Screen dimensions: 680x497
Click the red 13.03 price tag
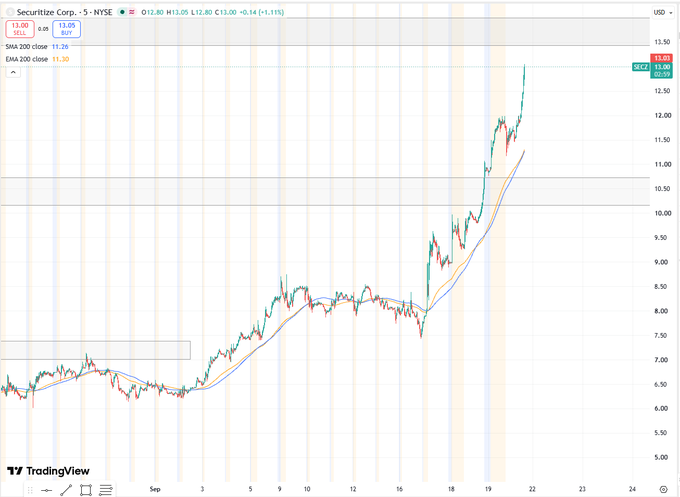click(662, 58)
